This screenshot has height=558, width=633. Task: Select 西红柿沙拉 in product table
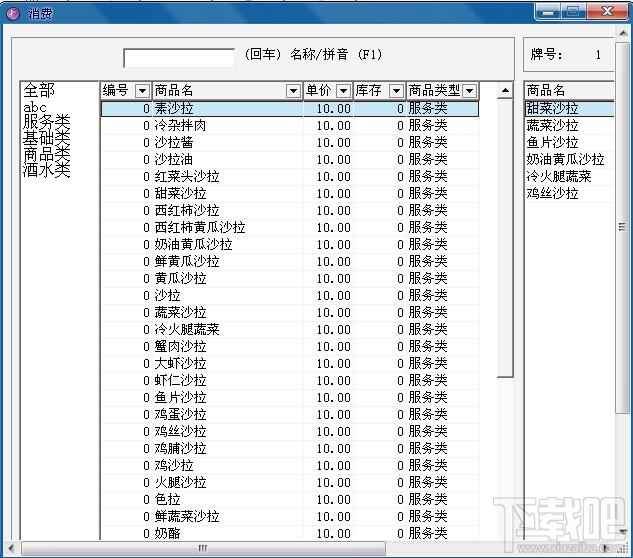[x=289, y=210]
